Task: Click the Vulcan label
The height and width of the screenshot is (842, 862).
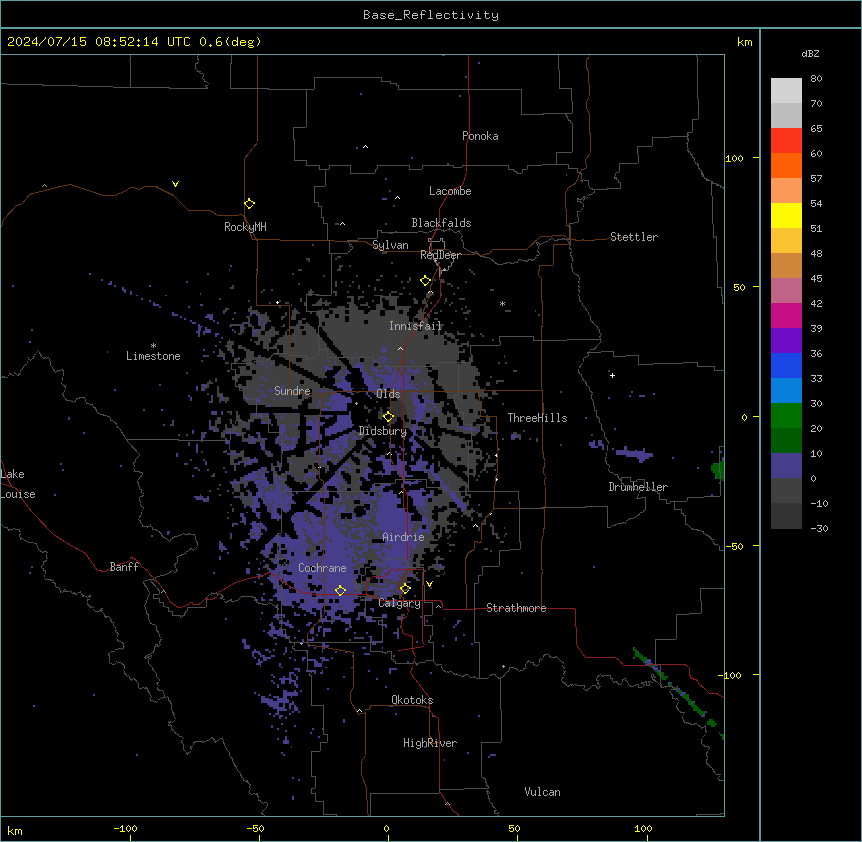Action: 543,792
